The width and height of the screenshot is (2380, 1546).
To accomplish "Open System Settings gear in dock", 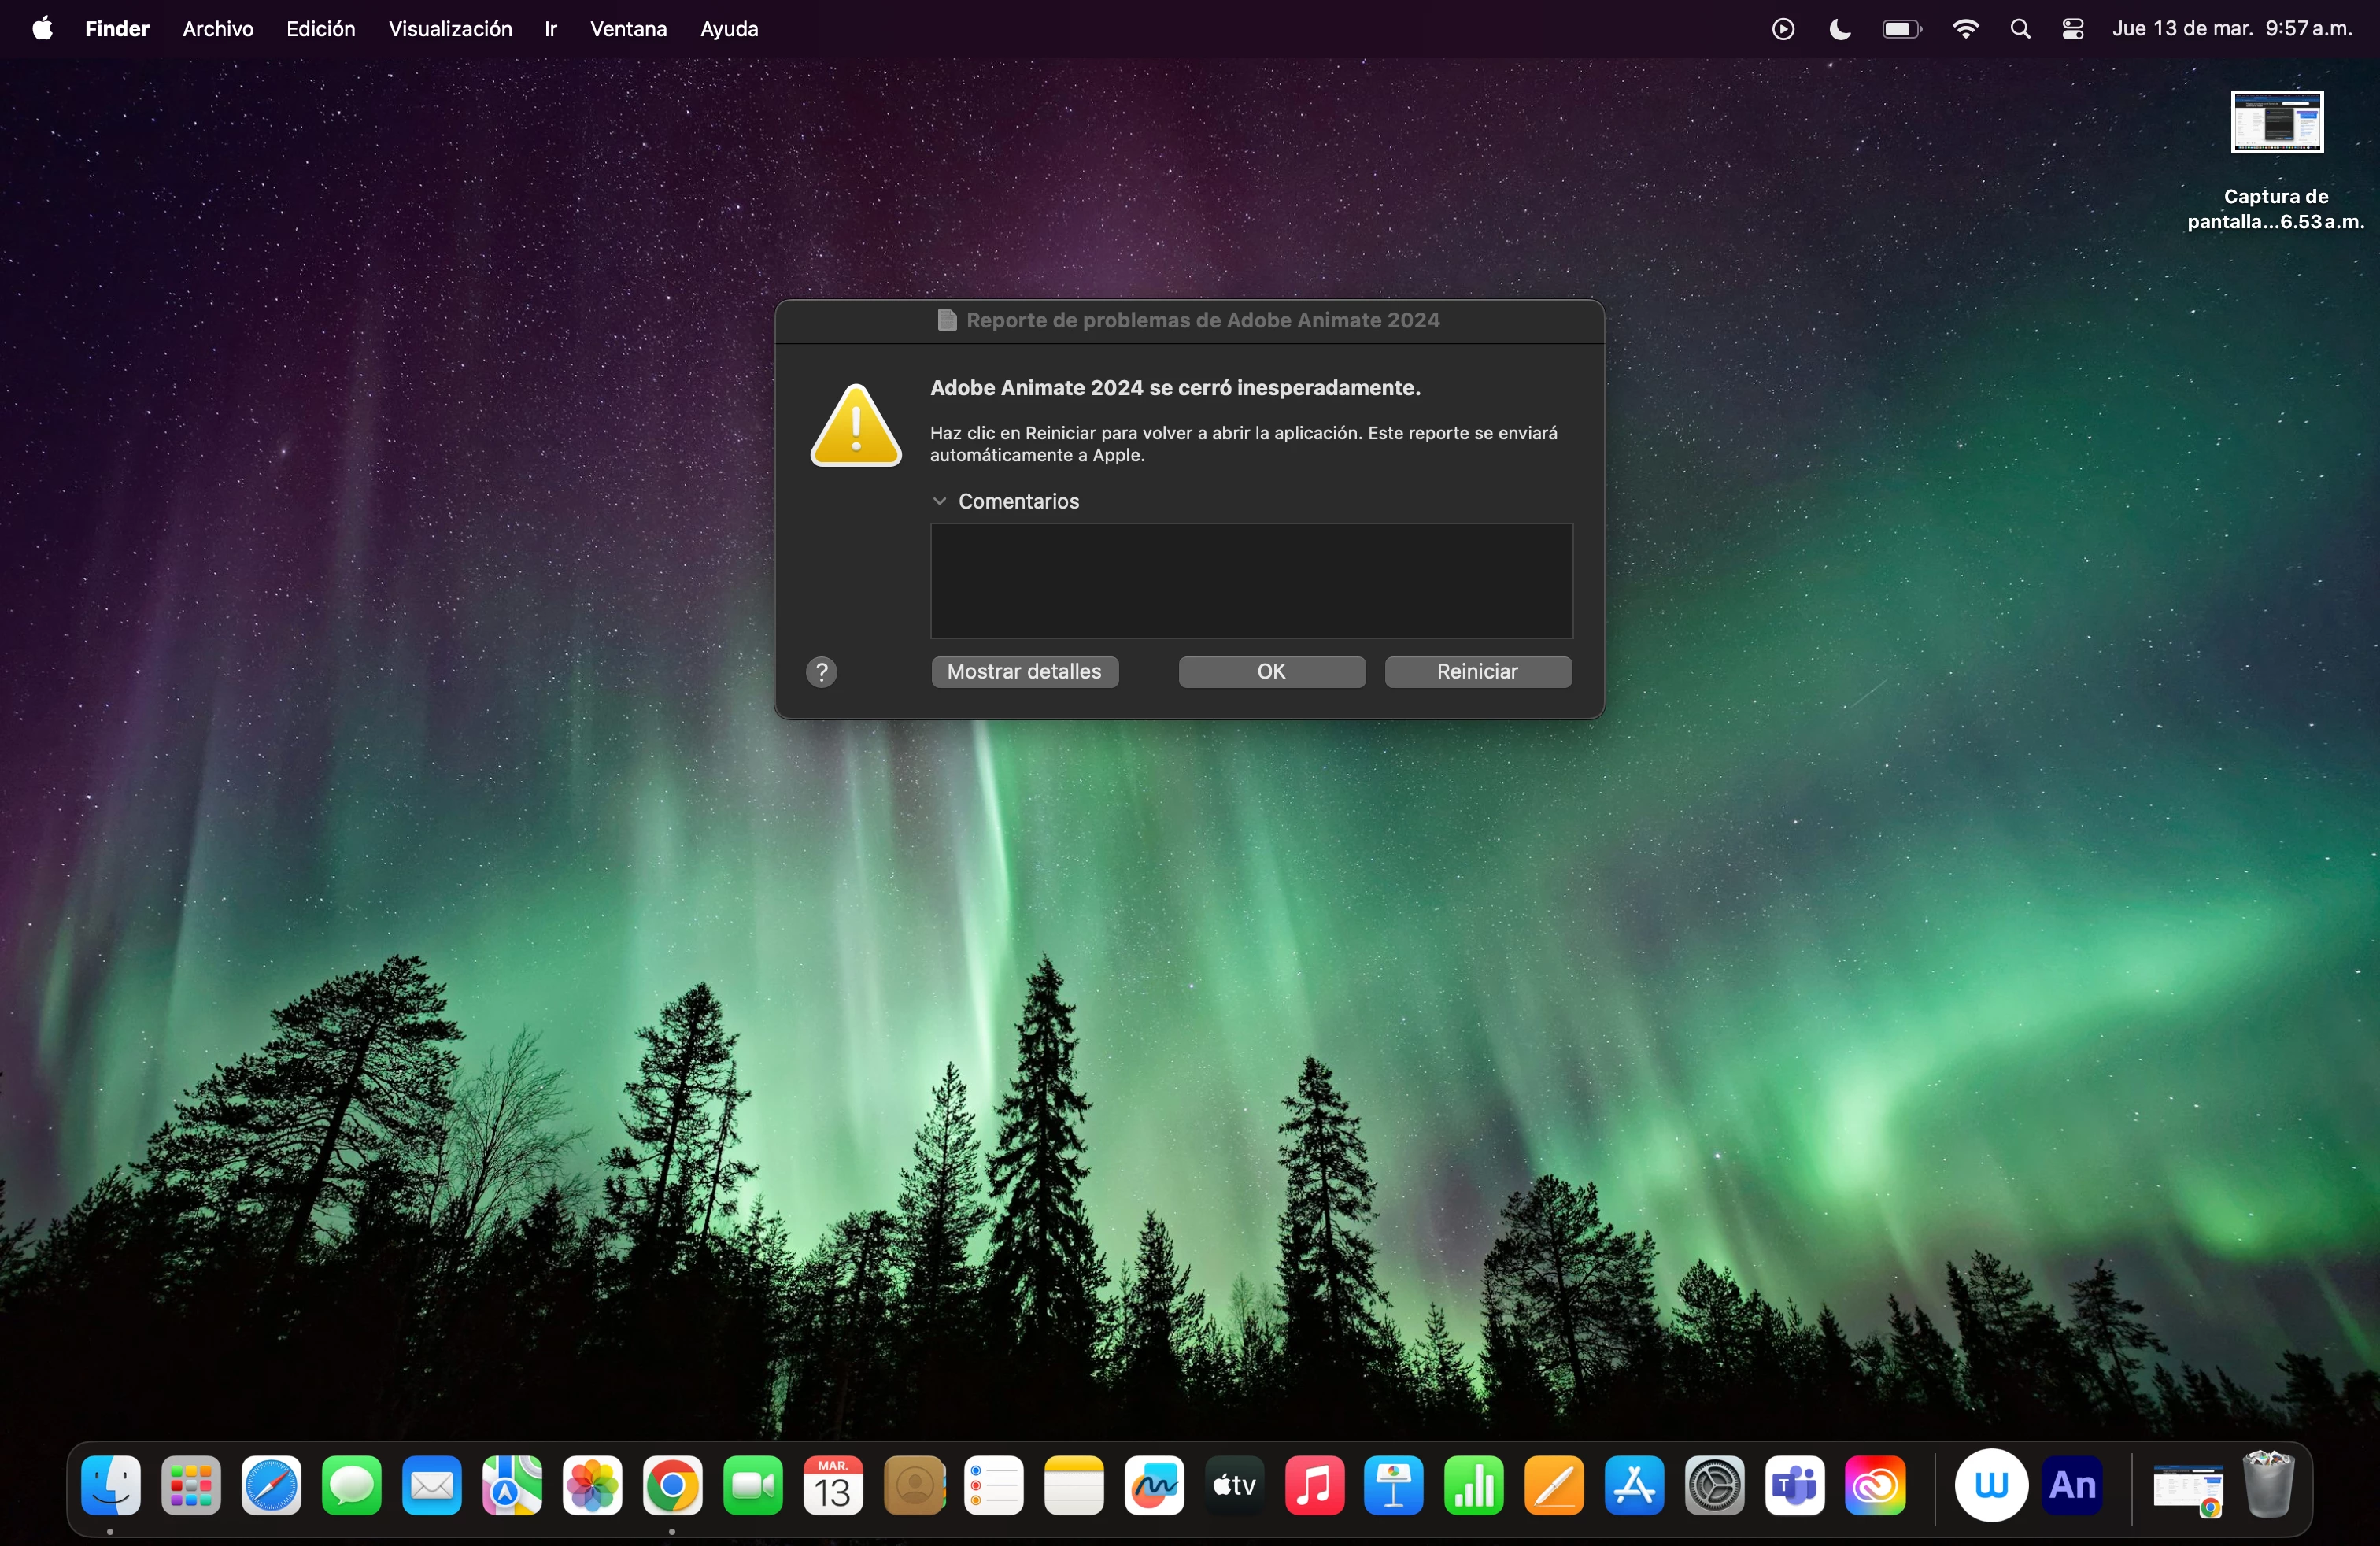I will 1715,1485.
